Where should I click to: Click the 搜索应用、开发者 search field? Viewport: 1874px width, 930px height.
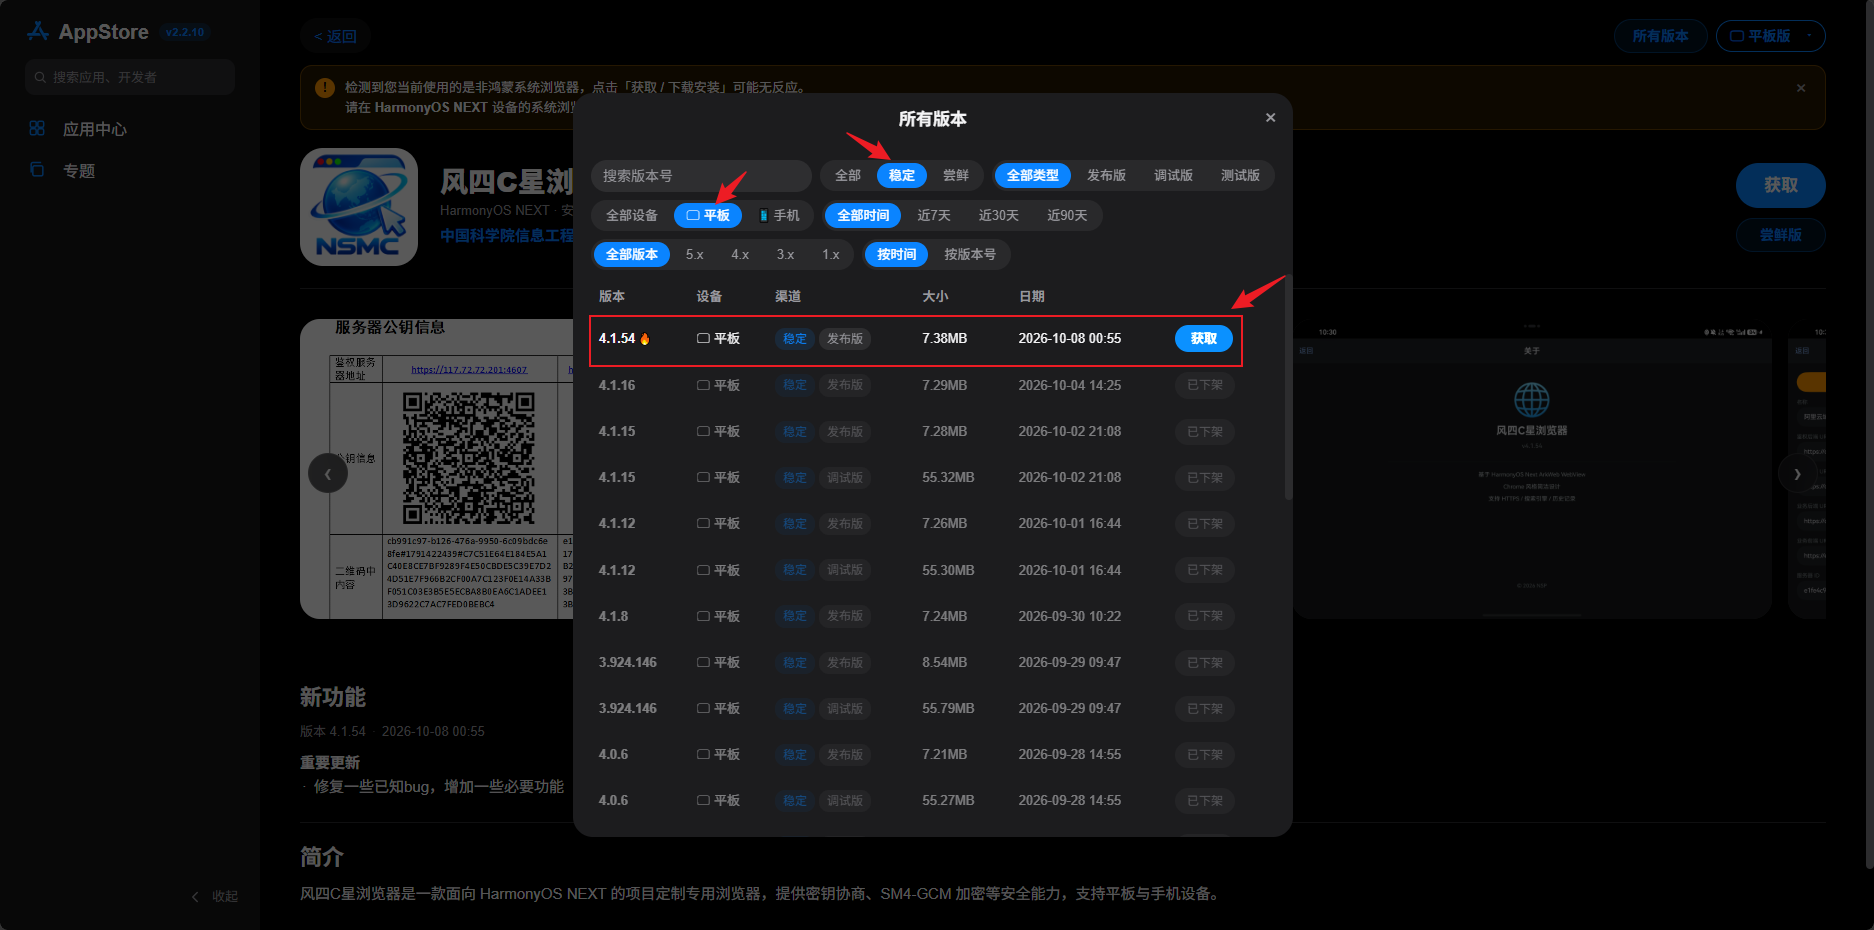click(130, 77)
